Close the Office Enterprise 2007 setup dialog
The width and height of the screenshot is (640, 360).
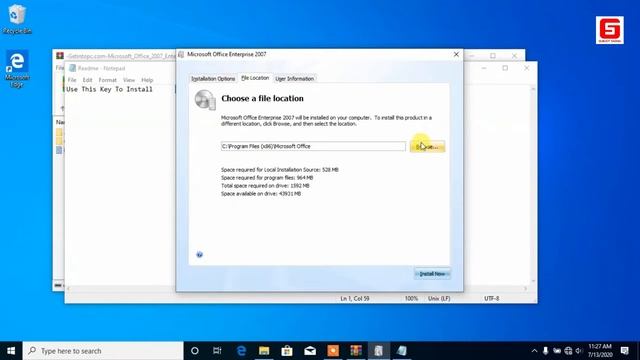point(456,54)
